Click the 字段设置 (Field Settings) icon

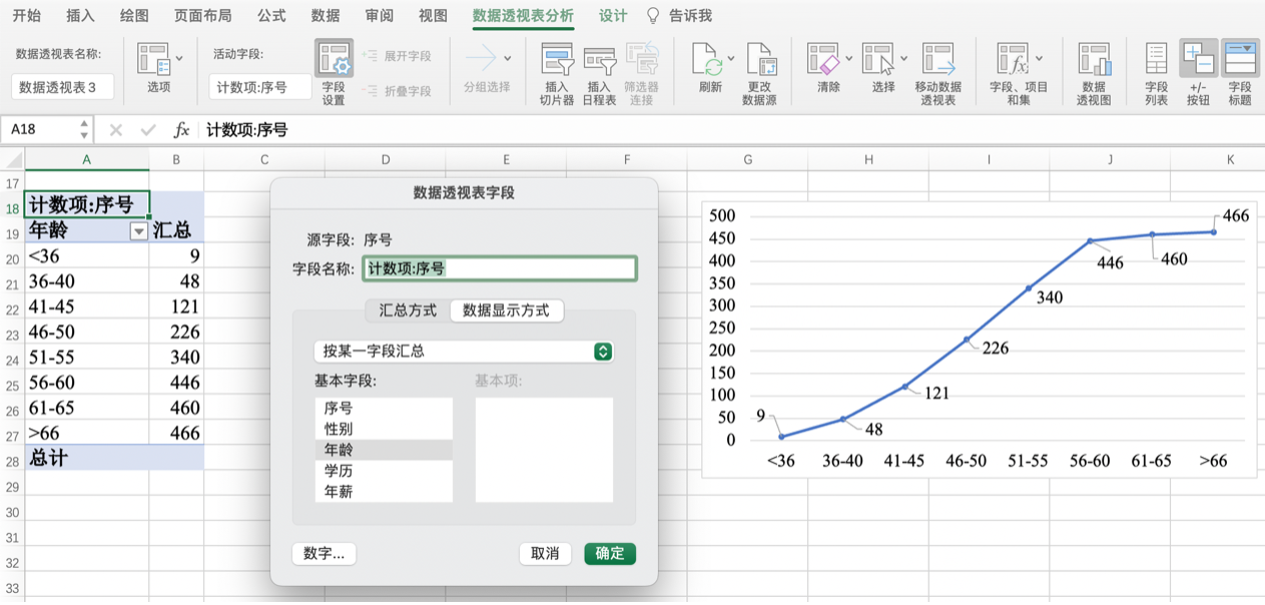click(333, 61)
